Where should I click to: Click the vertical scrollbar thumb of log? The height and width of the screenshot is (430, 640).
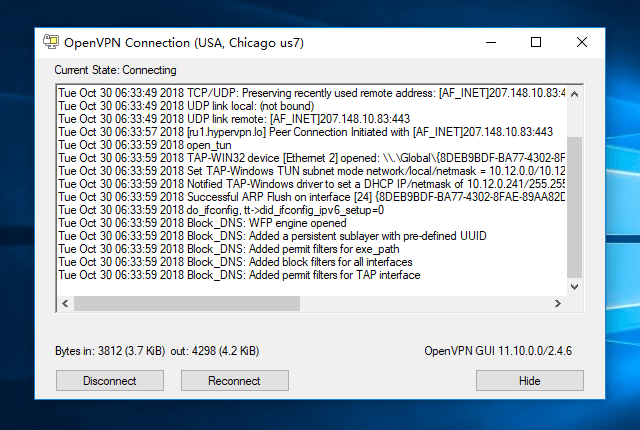pos(574,207)
